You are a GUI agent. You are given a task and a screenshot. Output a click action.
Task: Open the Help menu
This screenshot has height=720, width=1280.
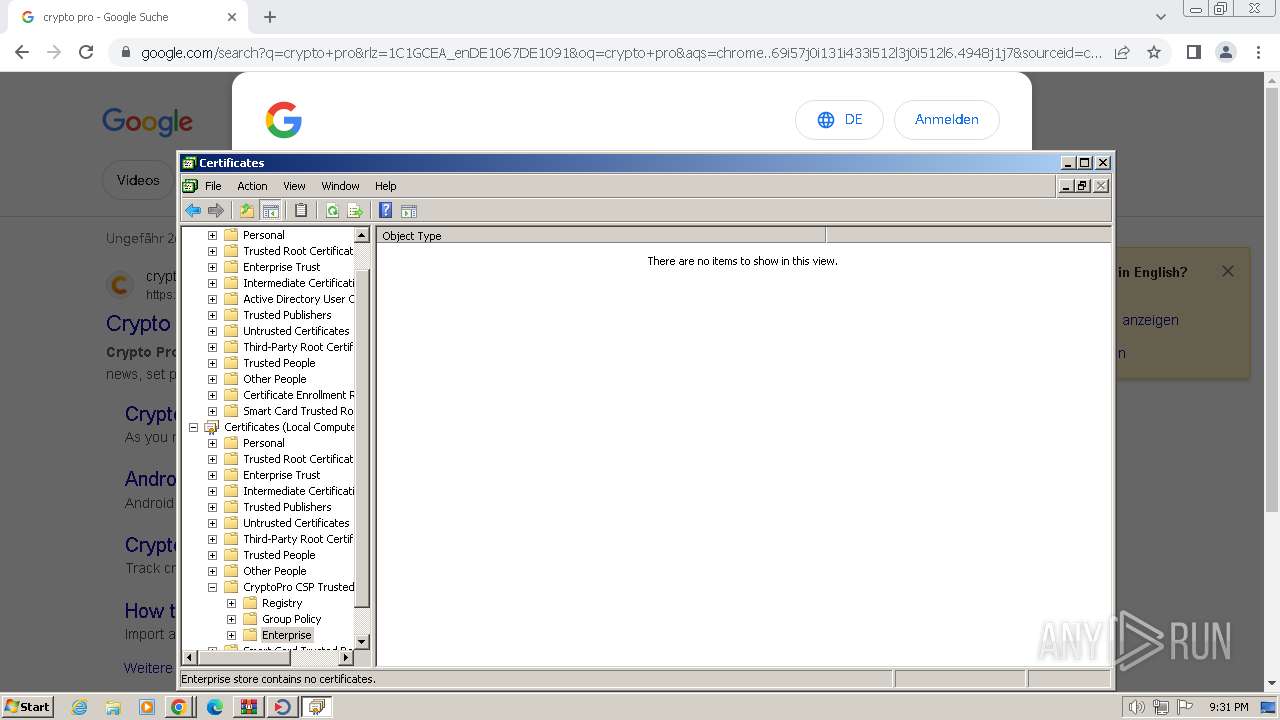(386, 186)
